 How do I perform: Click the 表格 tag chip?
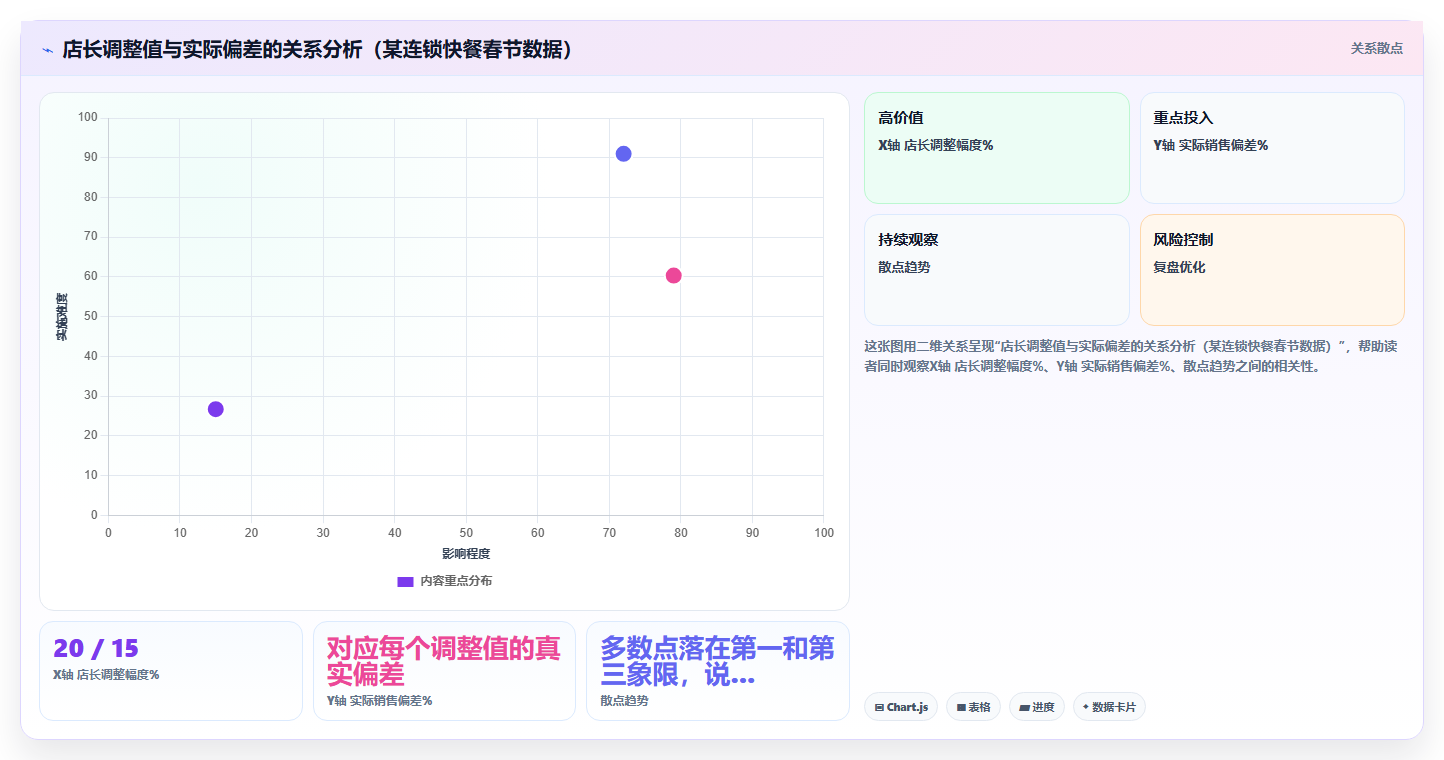click(973, 707)
